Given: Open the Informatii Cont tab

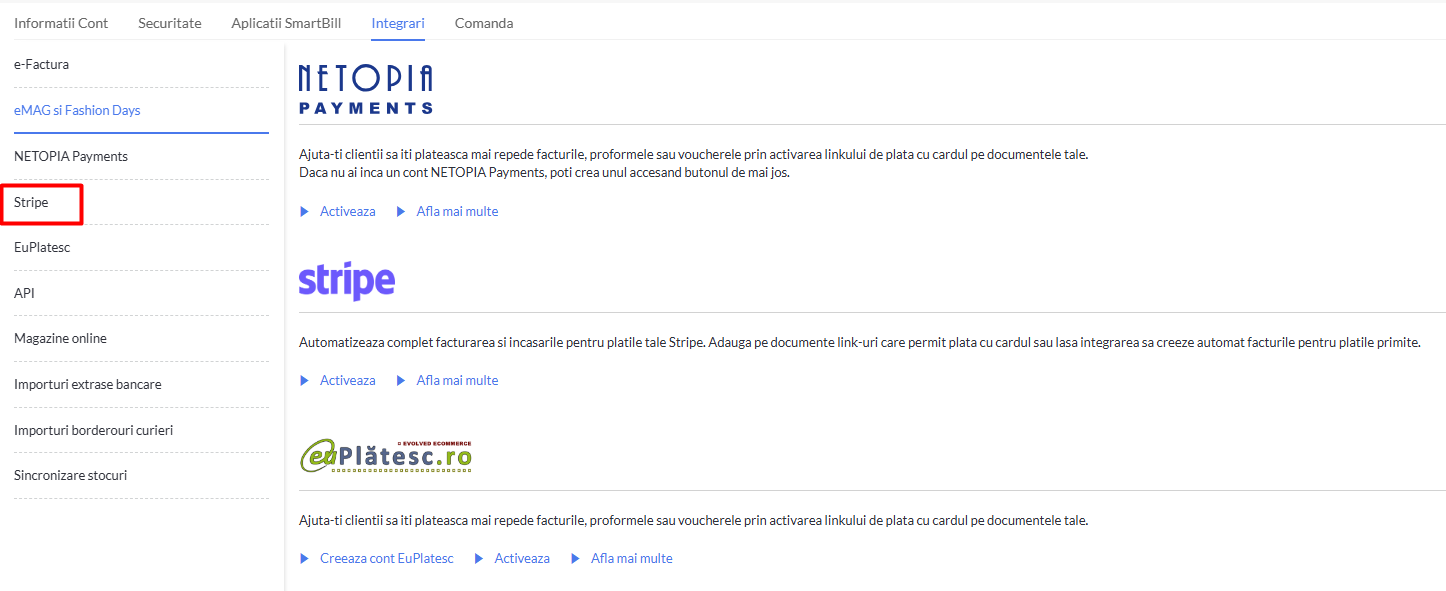Looking at the screenshot, I should 61,23.
